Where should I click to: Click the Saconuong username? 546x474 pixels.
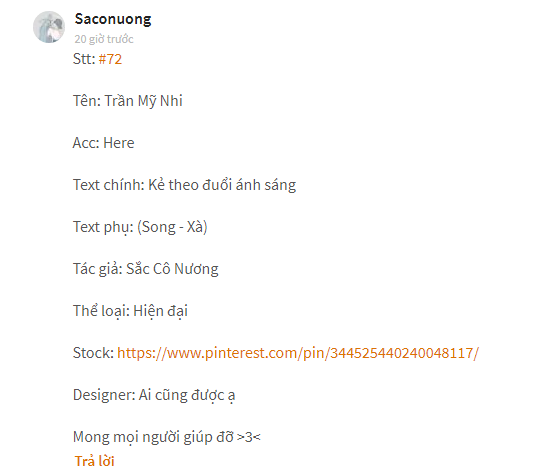[x=113, y=19]
